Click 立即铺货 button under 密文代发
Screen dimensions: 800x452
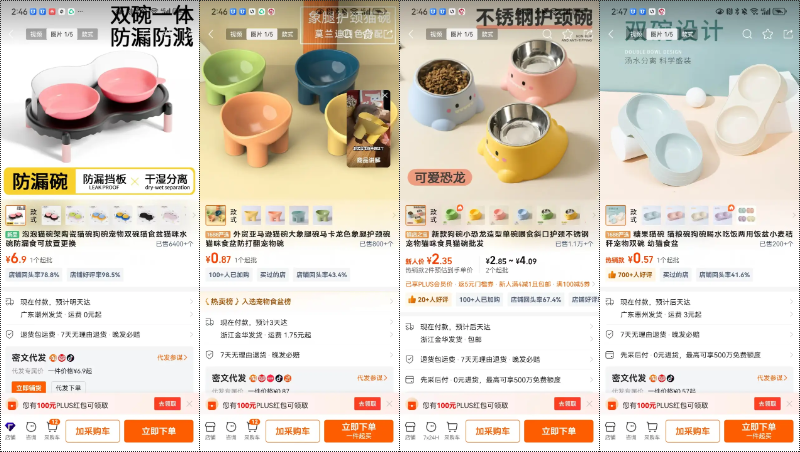(29, 388)
